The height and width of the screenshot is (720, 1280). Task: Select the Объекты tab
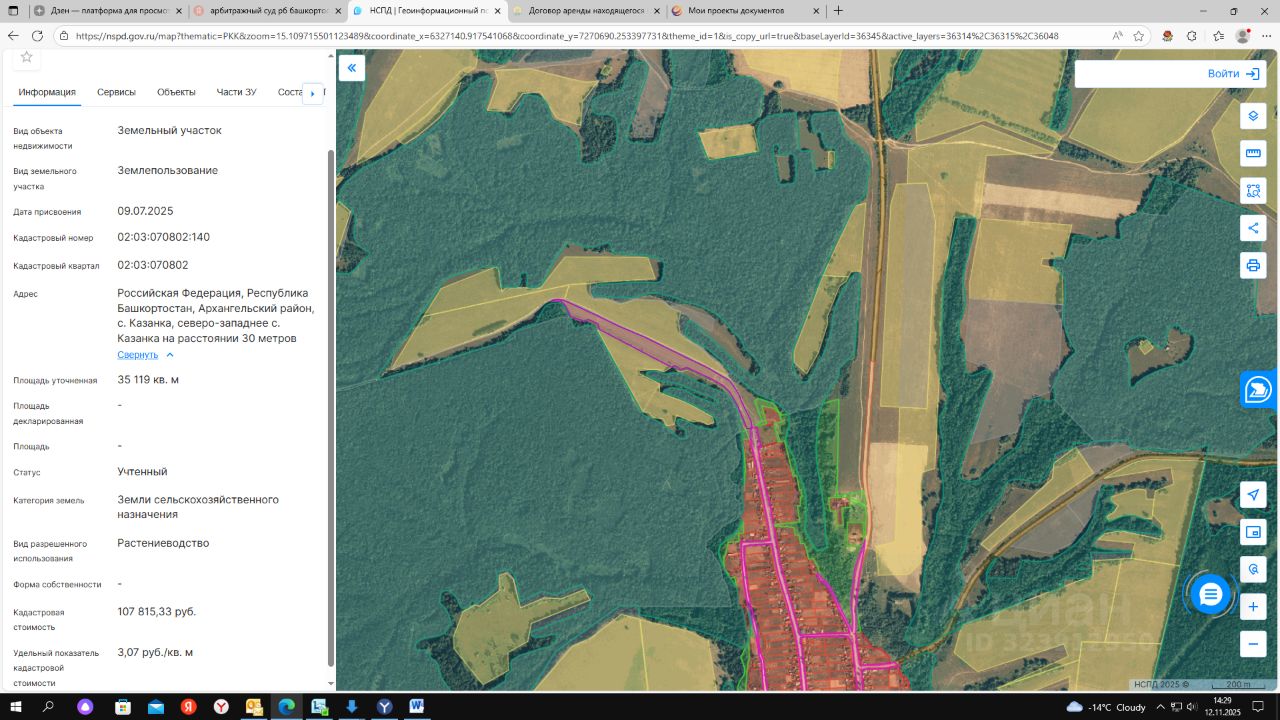click(176, 92)
